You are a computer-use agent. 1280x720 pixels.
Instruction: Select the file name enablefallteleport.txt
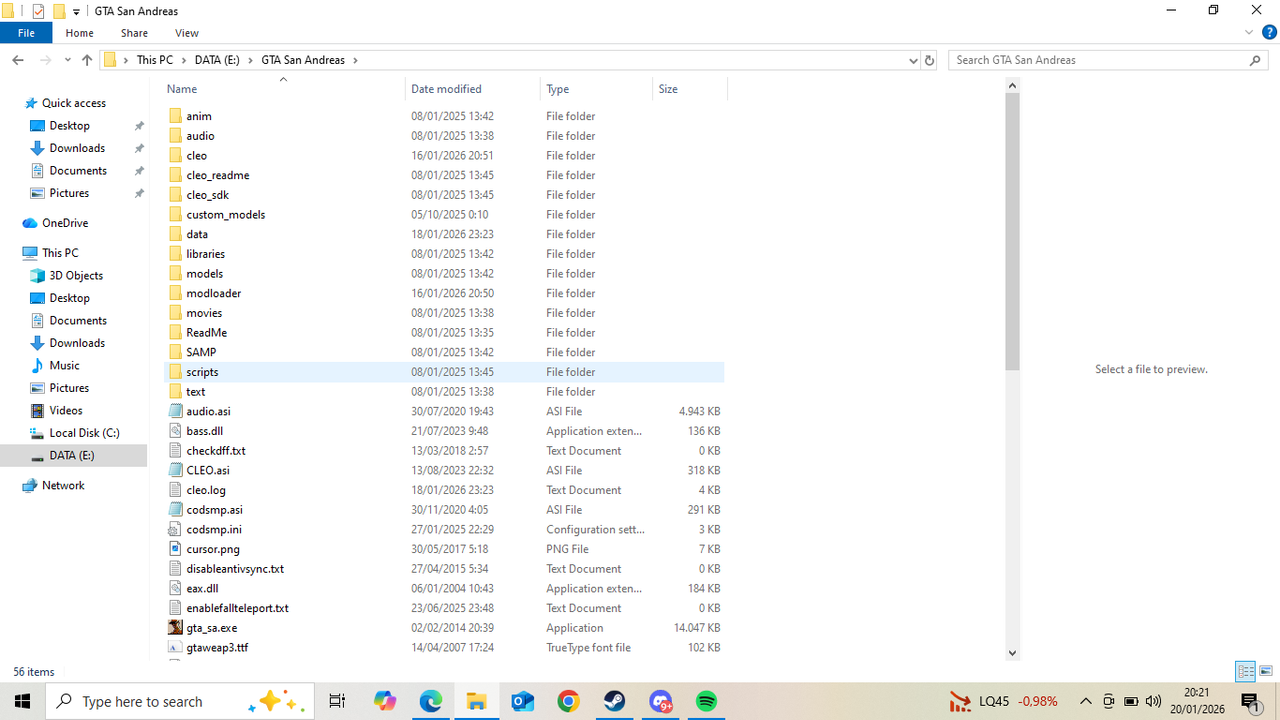[x=237, y=608]
